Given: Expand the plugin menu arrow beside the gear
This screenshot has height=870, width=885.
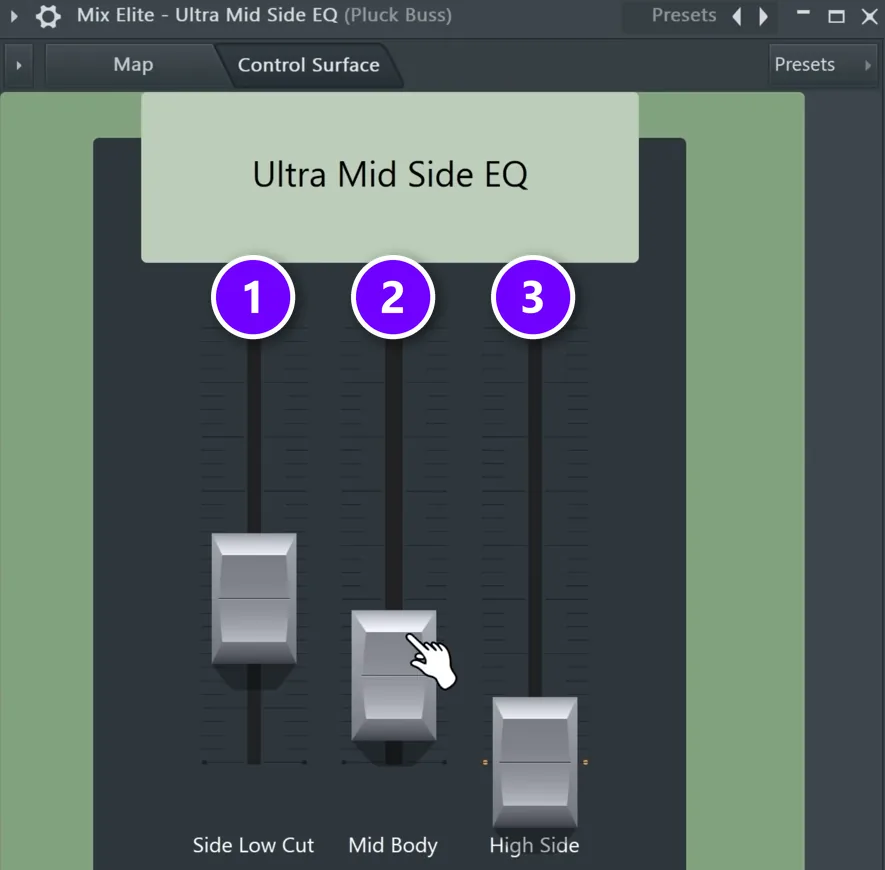Looking at the screenshot, I should tap(14, 16).
